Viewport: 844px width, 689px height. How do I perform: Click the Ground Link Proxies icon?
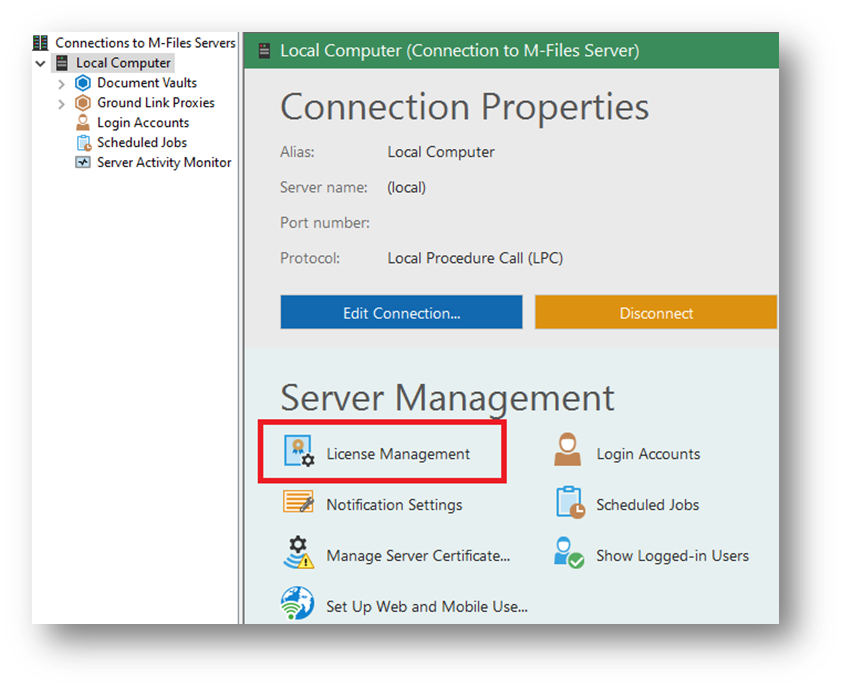tap(83, 103)
